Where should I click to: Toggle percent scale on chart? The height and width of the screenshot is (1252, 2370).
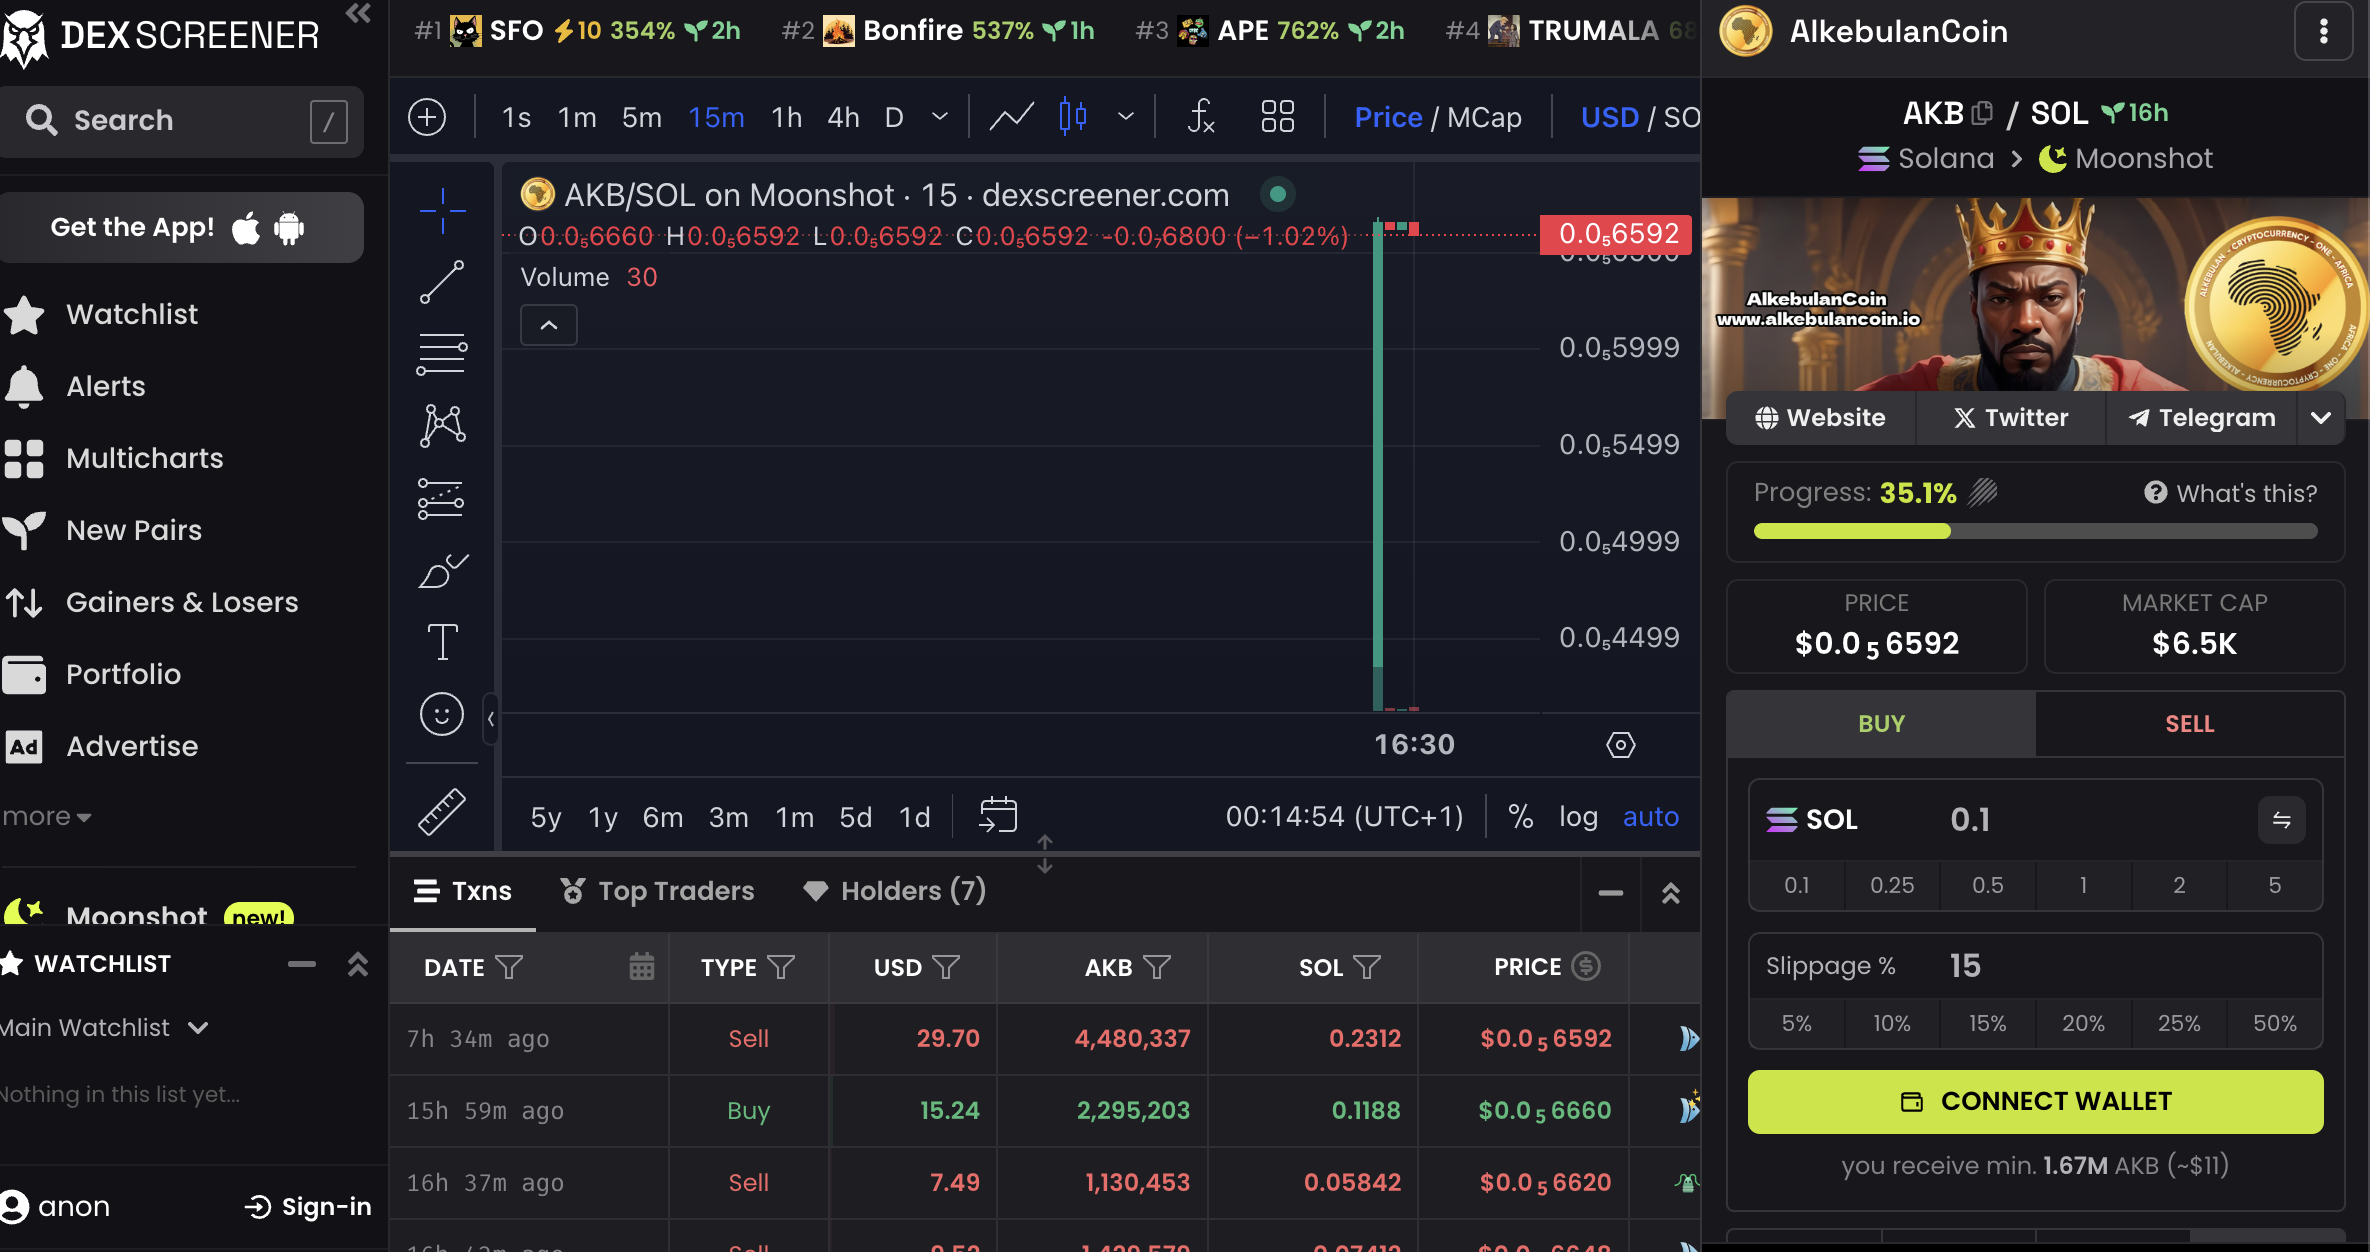click(1520, 817)
